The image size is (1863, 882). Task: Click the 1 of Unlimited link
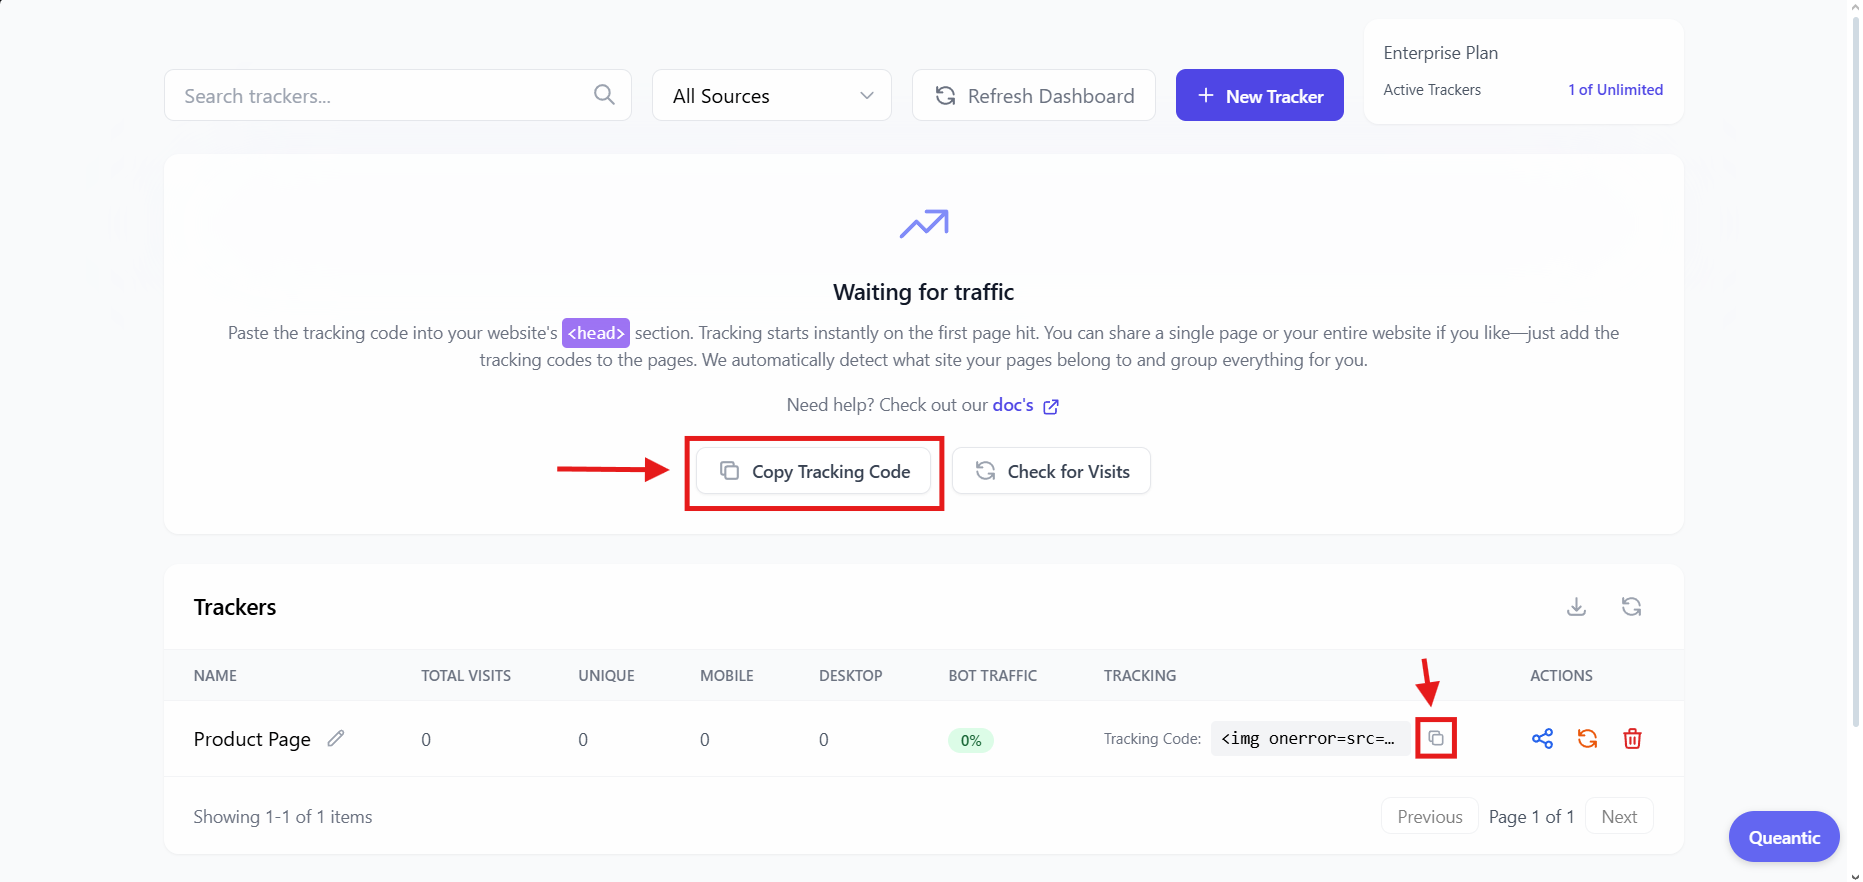click(1615, 90)
